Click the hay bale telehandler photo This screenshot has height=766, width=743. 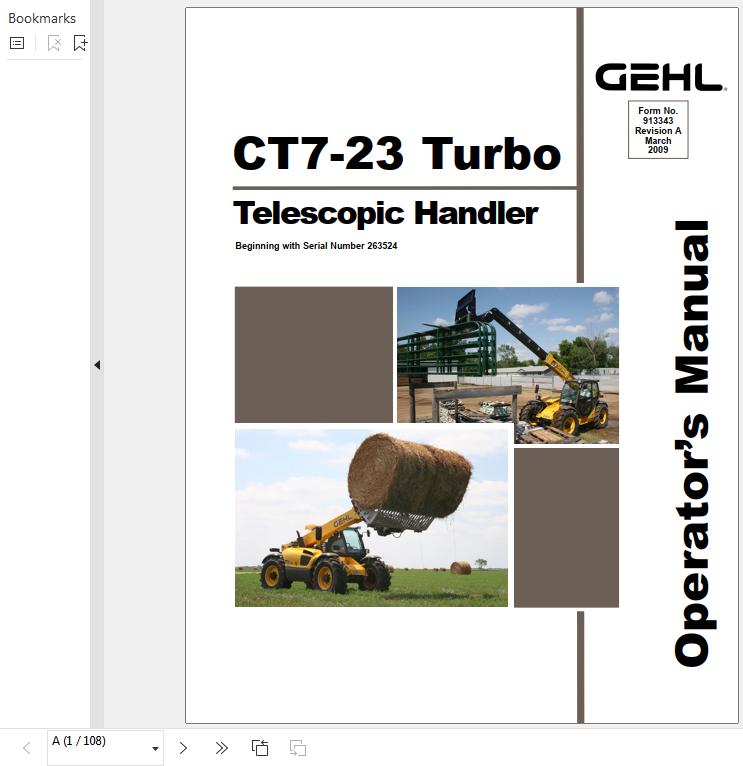pyautogui.click(x=371, y=518)
